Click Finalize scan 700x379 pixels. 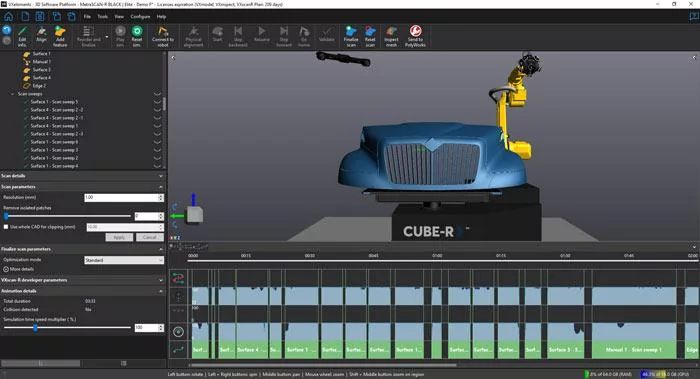(351, 36)
